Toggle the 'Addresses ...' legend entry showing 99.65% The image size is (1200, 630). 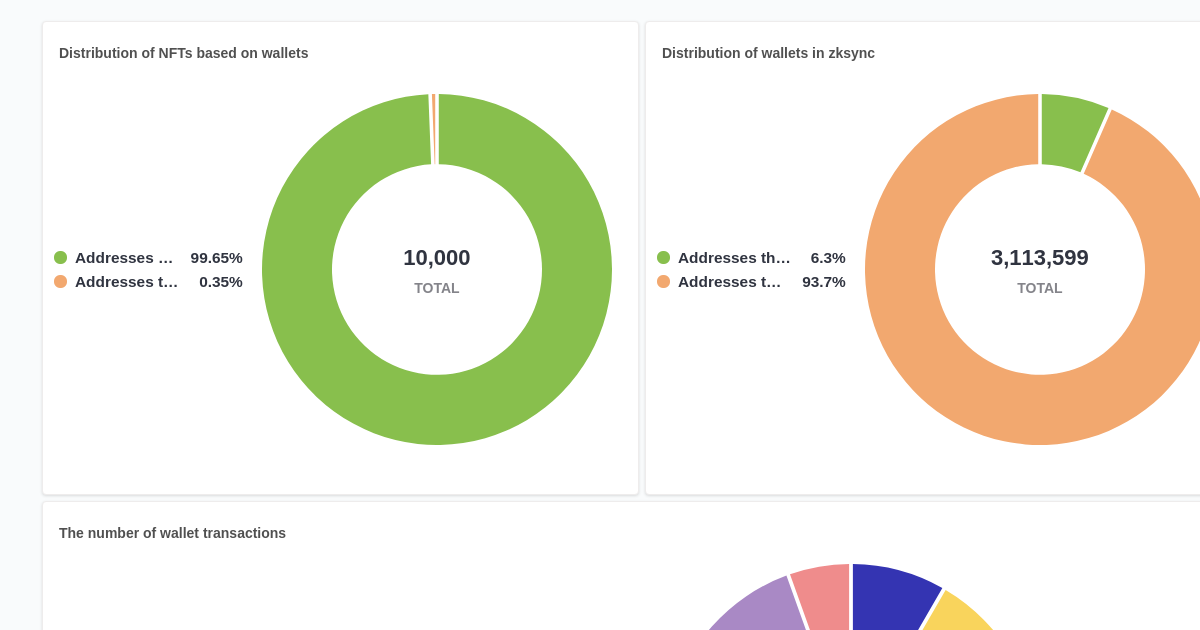tap(125, 258)
